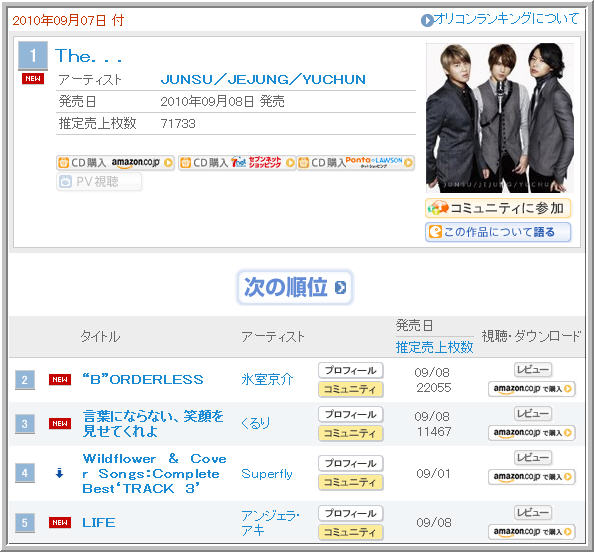Buy the CD via the amazon.co.jp button

point(116,163)
